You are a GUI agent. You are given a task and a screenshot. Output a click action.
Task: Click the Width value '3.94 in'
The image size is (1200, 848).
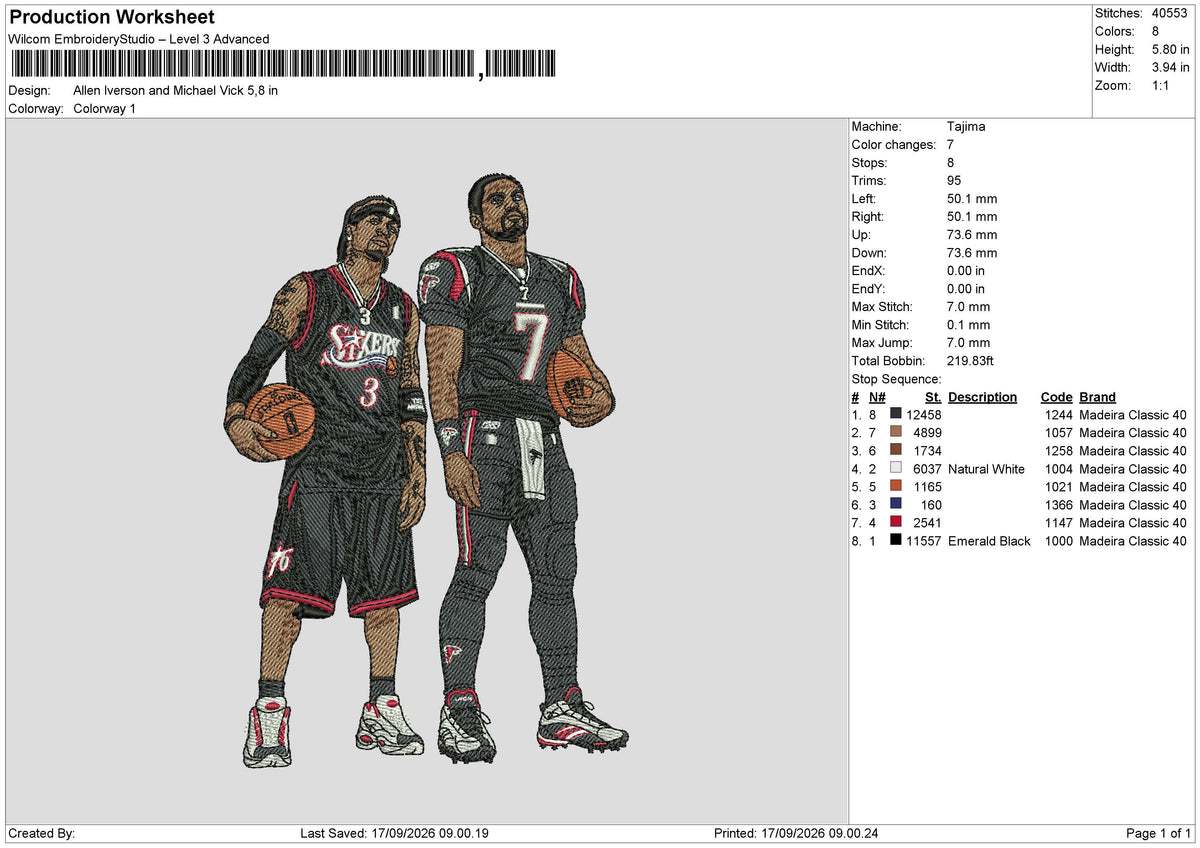pos(1171,68)
